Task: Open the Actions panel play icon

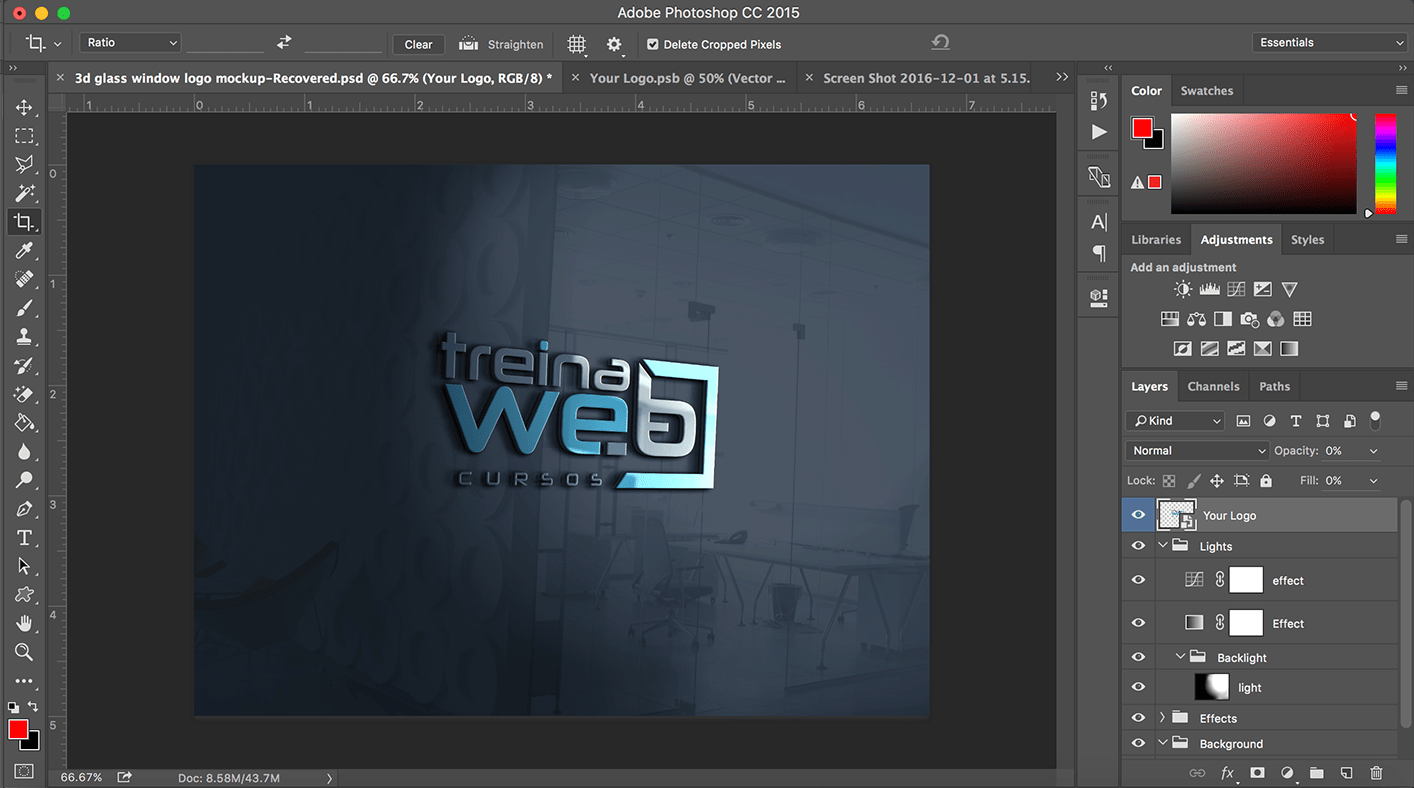Action: click(x=1099, y=132)
